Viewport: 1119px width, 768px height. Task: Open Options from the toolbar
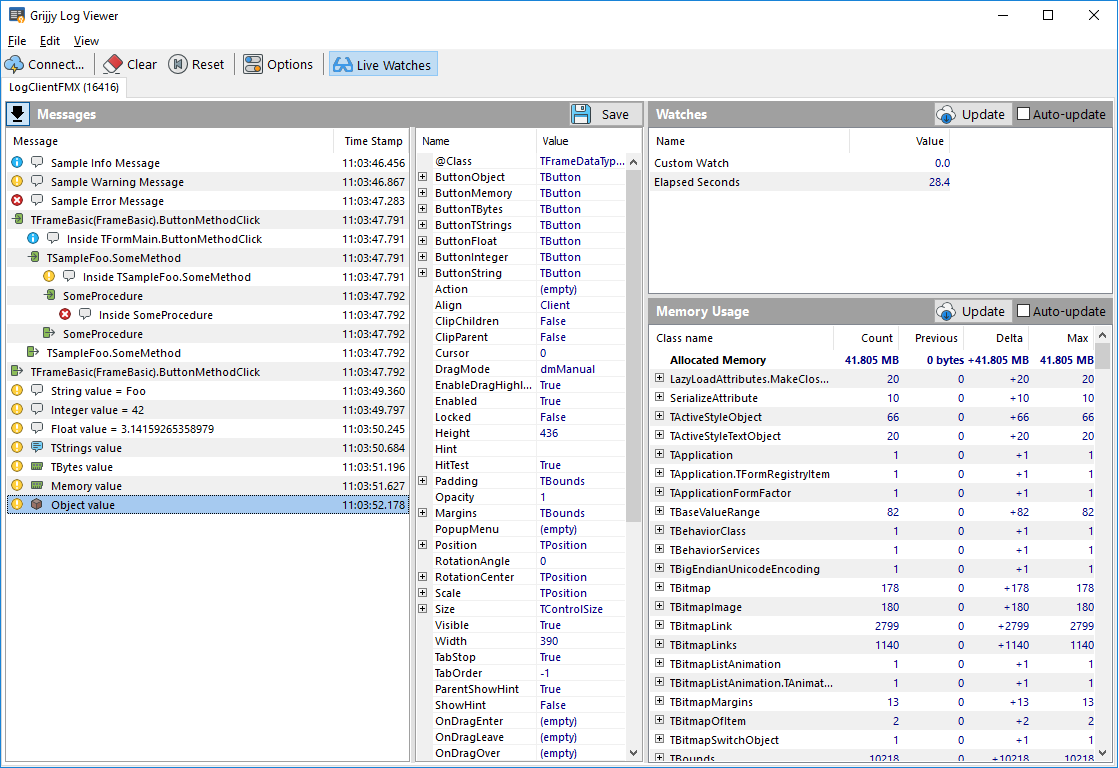253,65
